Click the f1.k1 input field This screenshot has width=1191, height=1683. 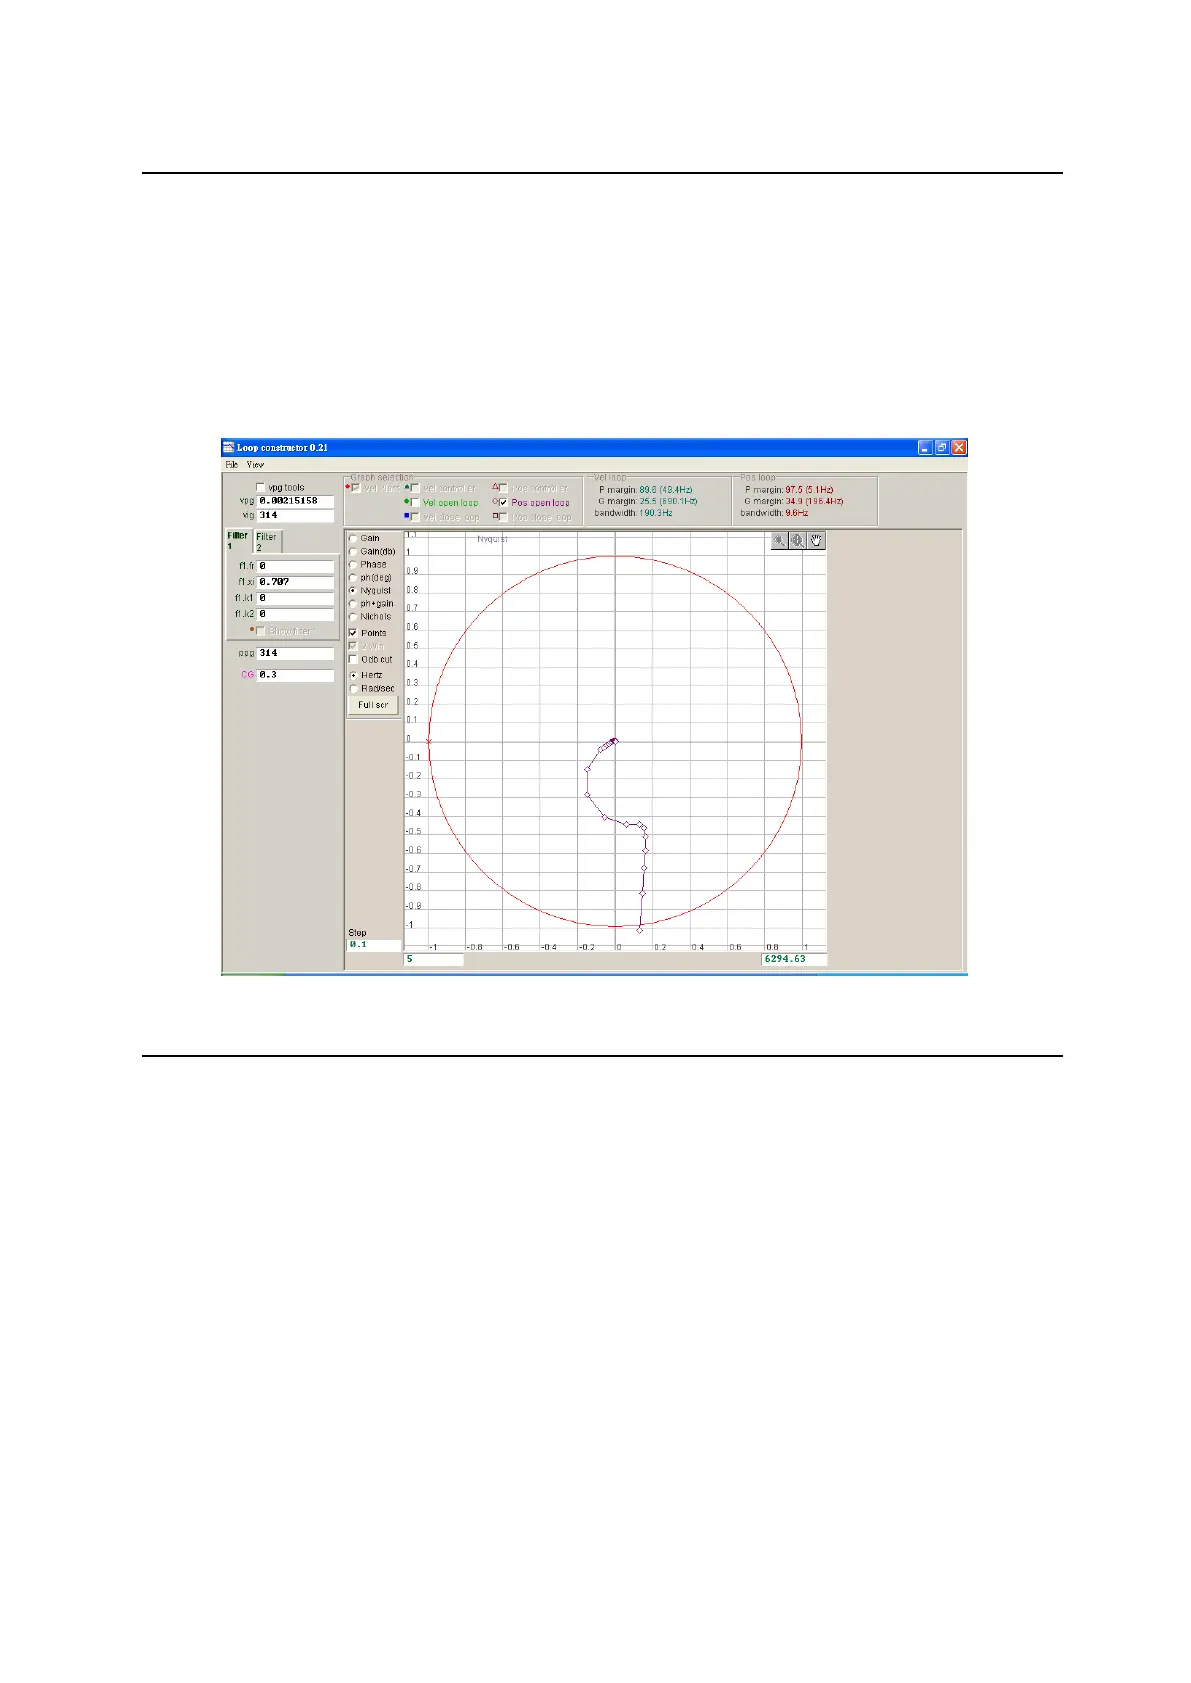[x=295, y=598]
